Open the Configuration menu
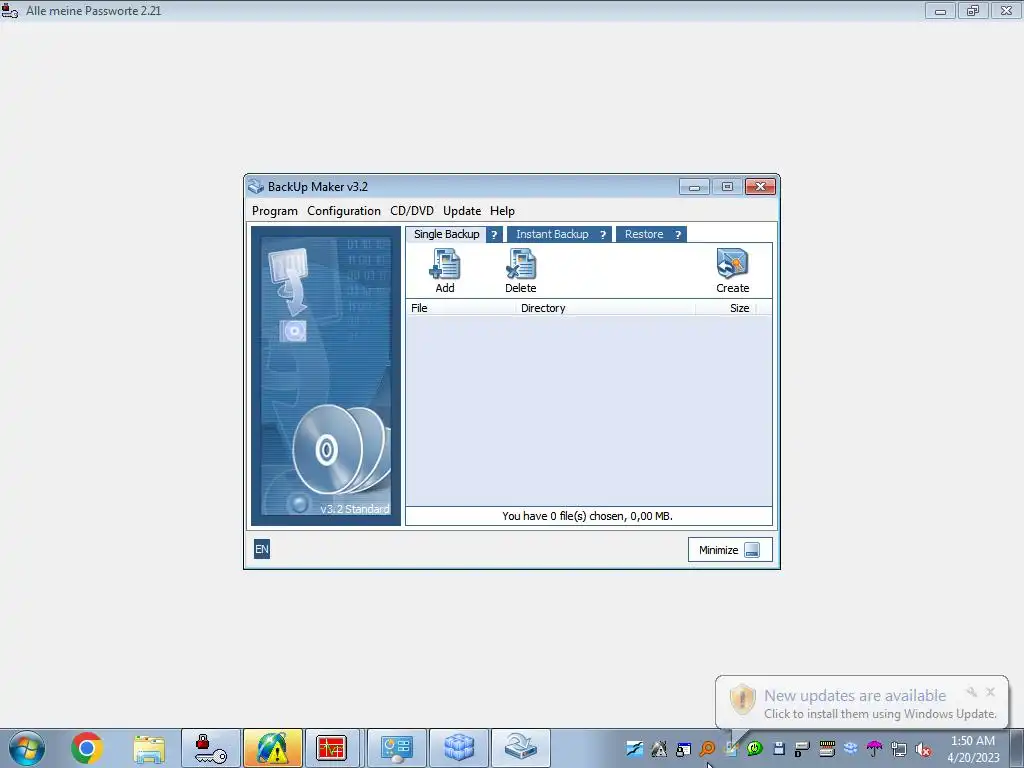The image size is (1024, 768). click(344, 211)
